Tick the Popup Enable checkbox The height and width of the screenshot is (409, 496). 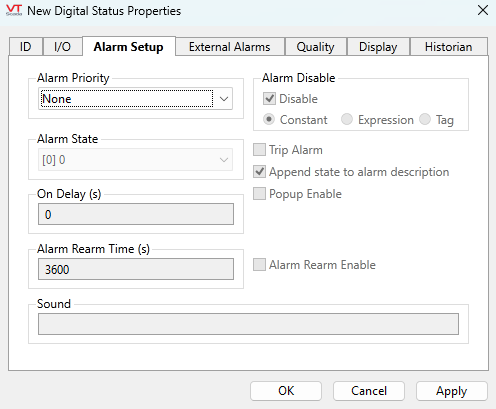pos(259,194)
